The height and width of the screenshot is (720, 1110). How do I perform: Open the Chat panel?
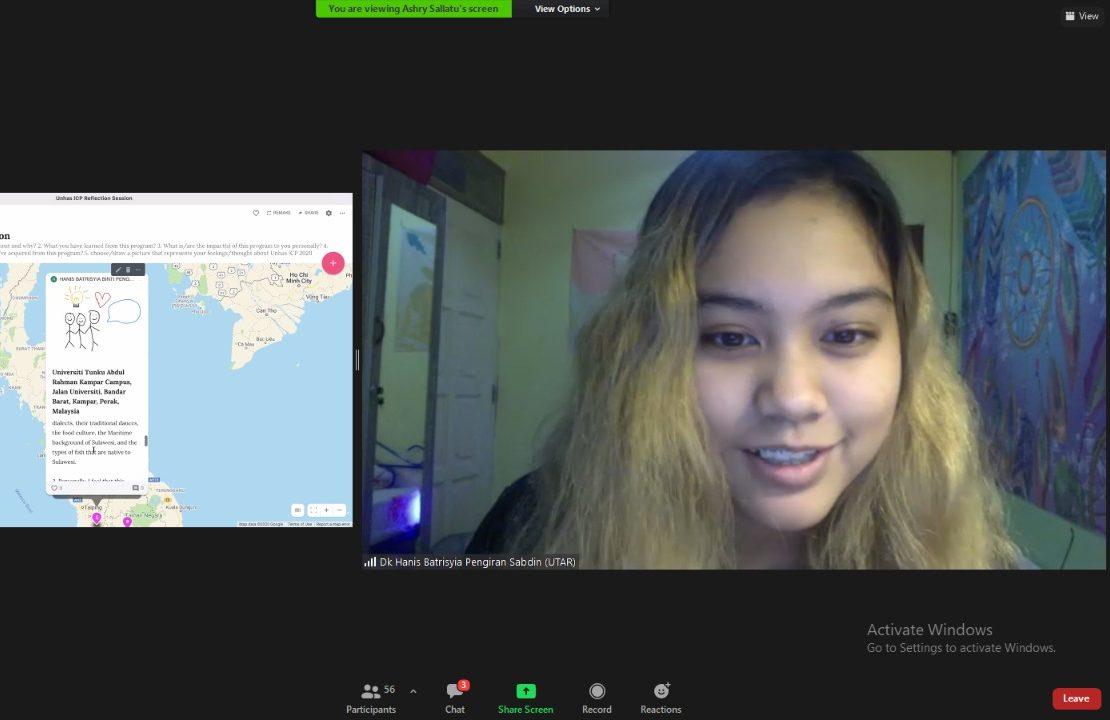(x=455, y=697)
